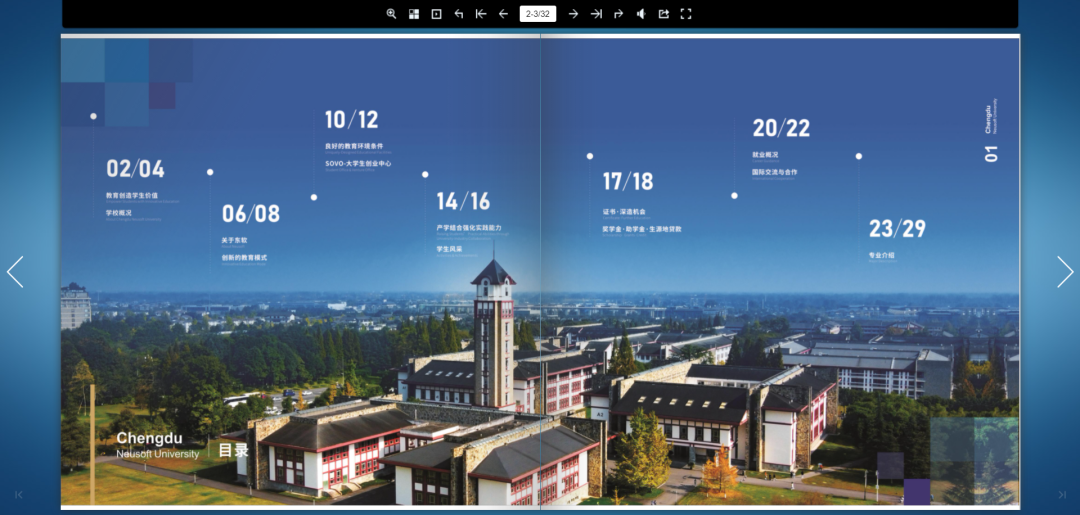1080x515 pixels.
Task: Jump to the first page
Action: tap(481, 14)
